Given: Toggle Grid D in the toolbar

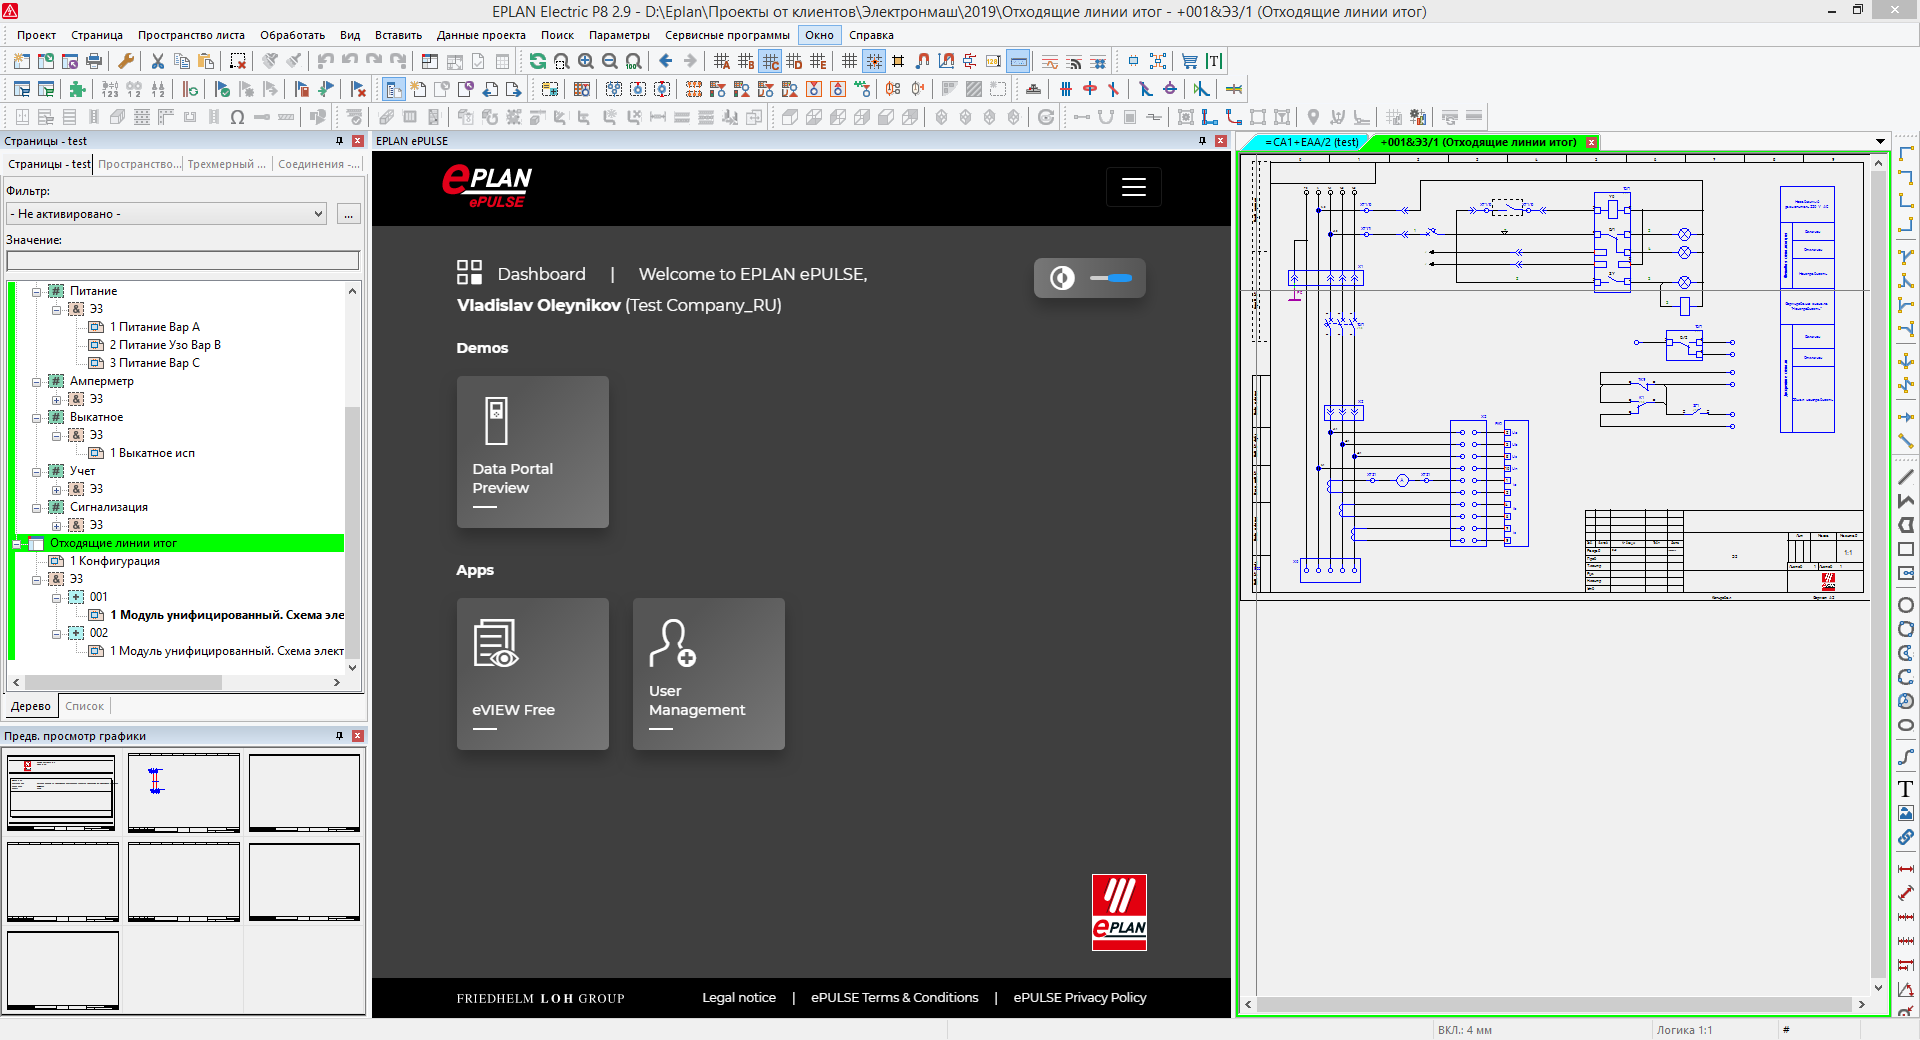Looking at the screenshot, I should 794,61.
